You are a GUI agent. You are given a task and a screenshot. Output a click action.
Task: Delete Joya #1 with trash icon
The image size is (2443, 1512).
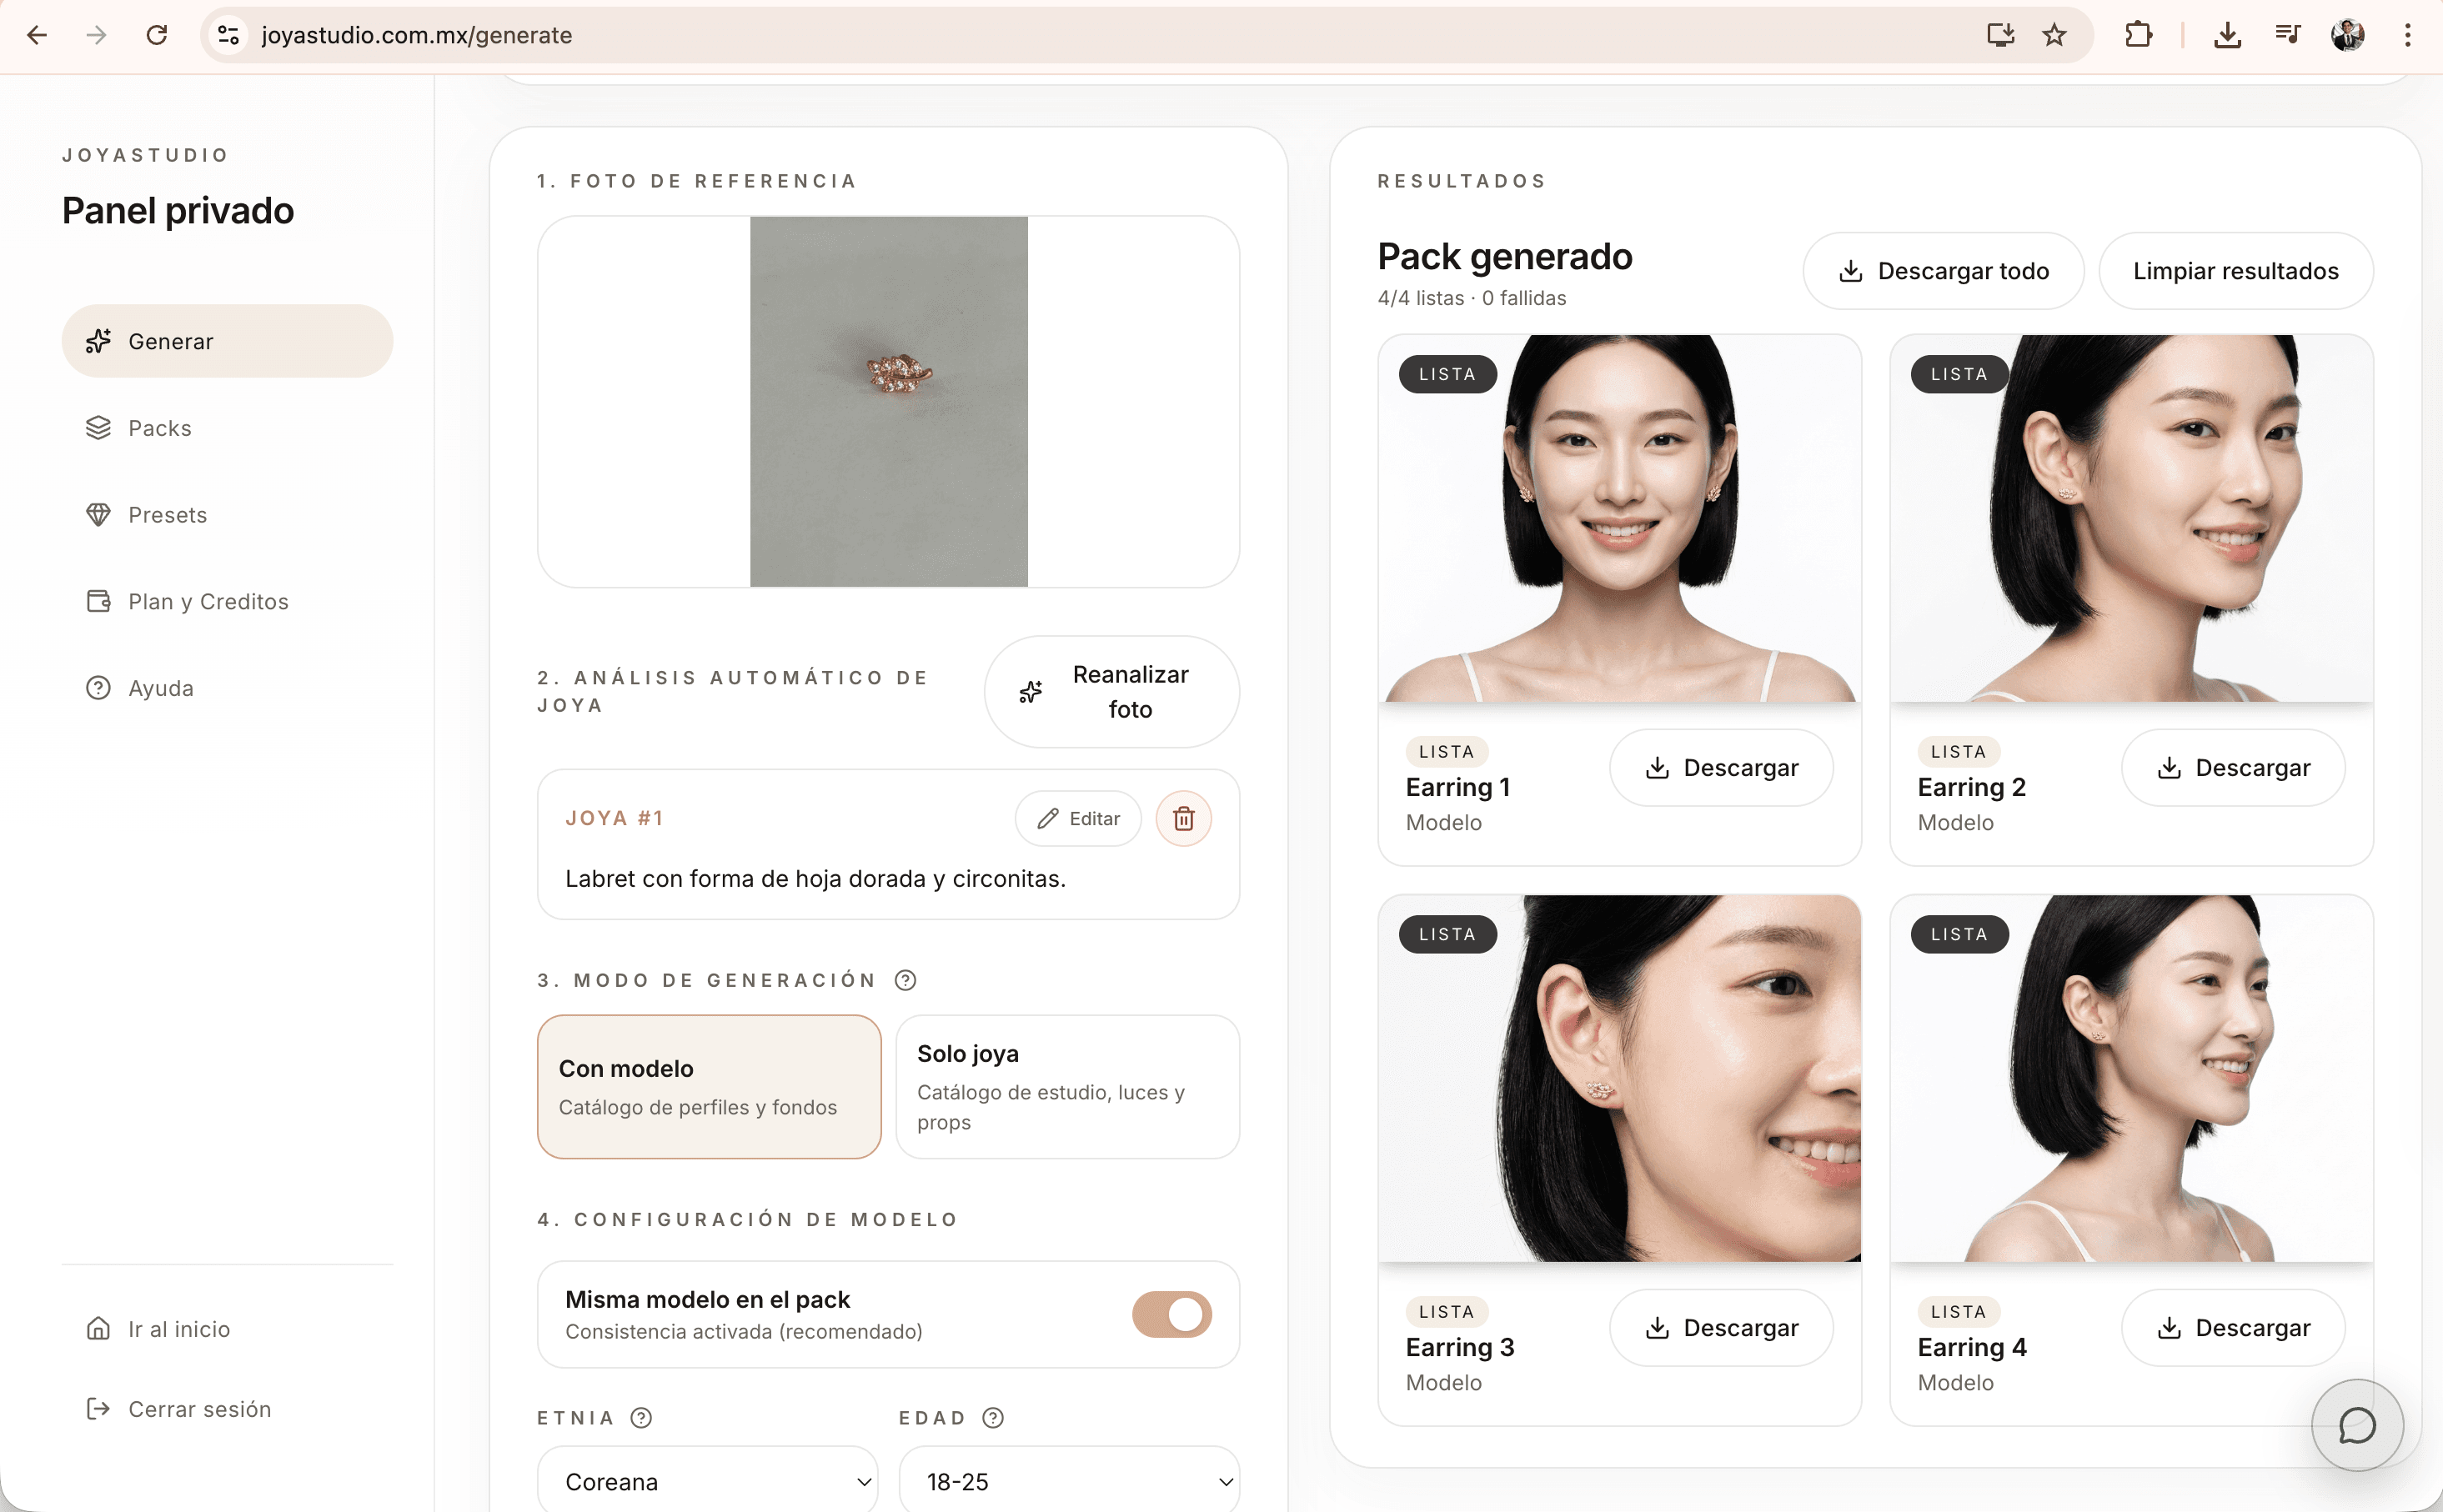pyautogui.click(x=1183, y=819)
